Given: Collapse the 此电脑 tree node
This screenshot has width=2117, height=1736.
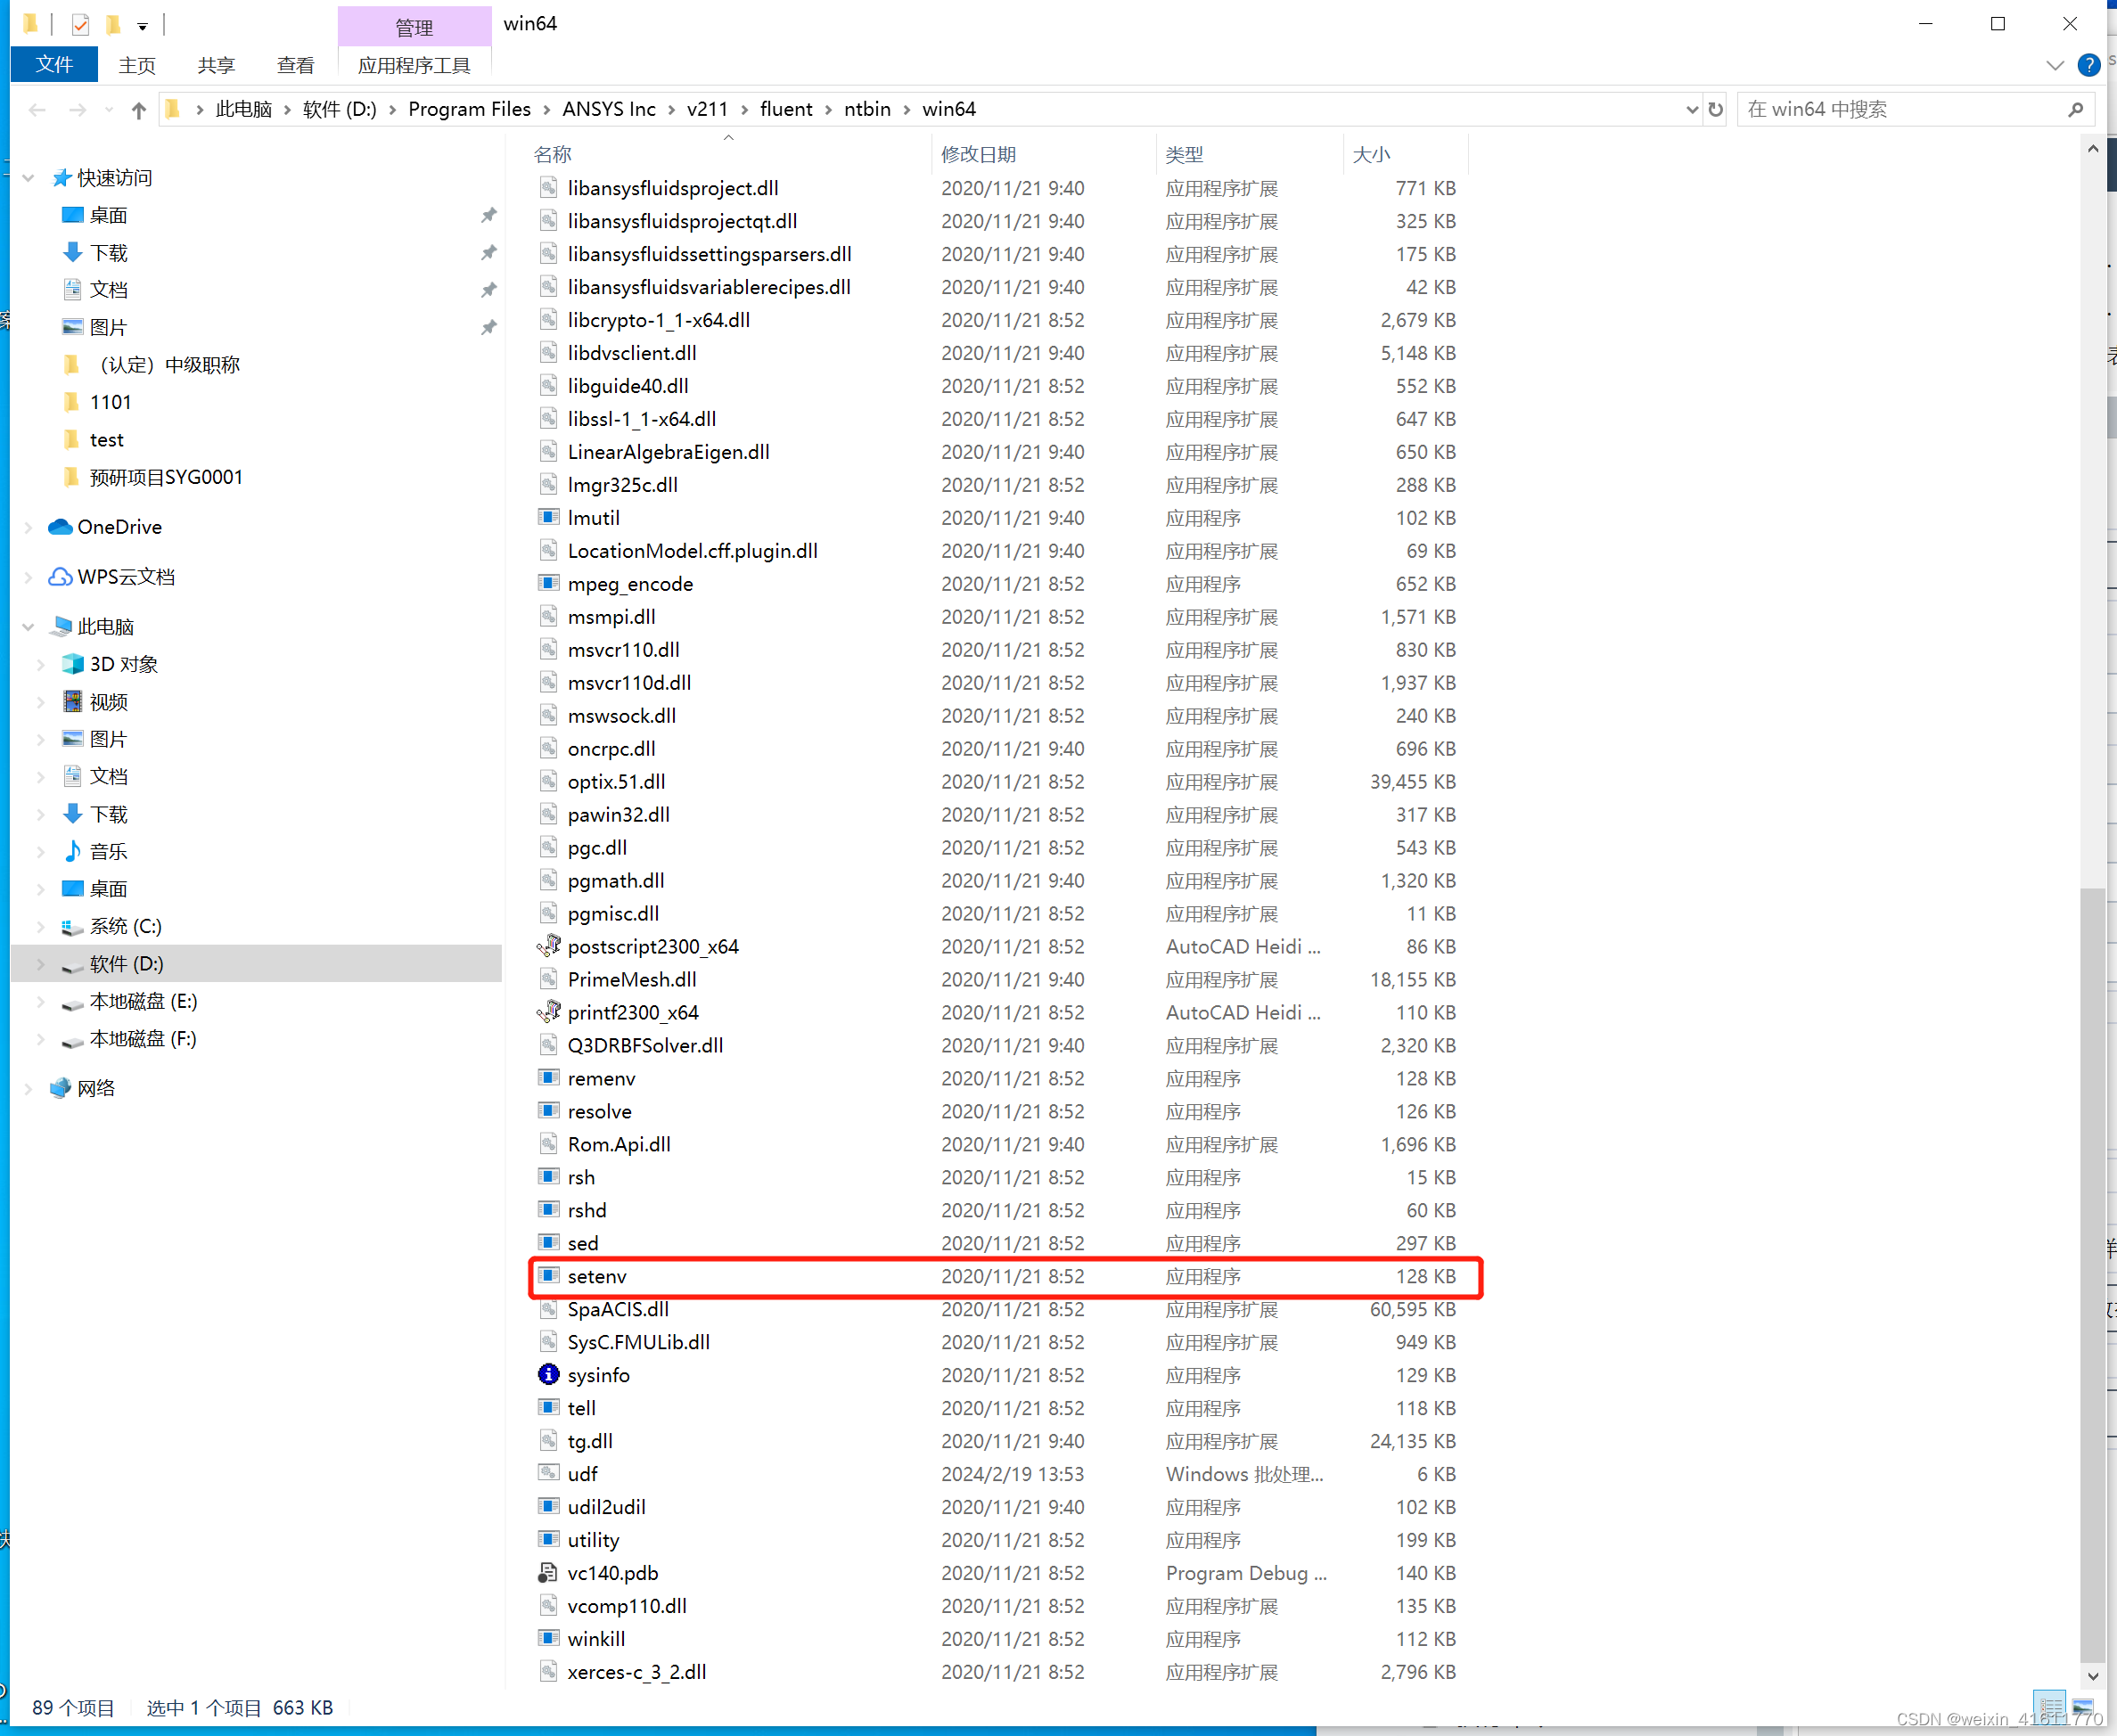Looking at the screenshot, I should point(27,626).
